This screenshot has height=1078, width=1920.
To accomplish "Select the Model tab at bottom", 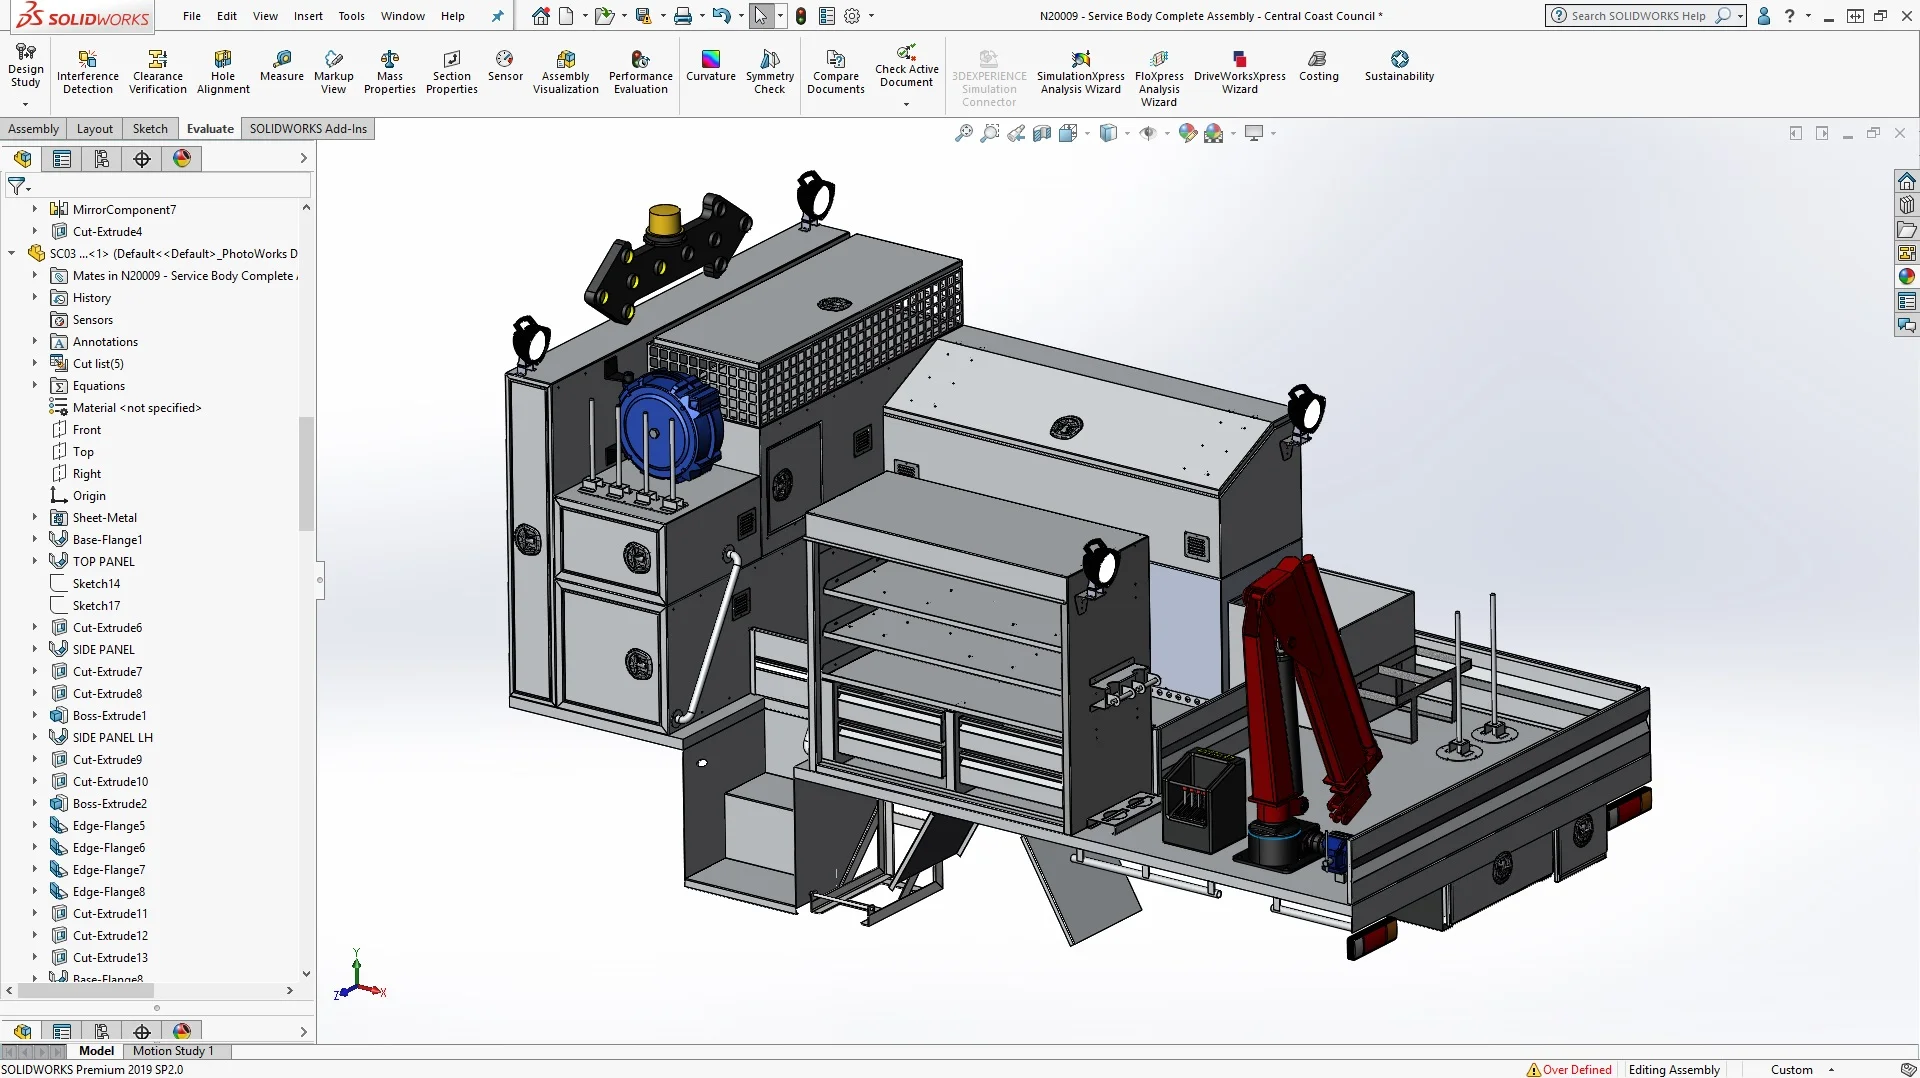I will [96, 1051].
